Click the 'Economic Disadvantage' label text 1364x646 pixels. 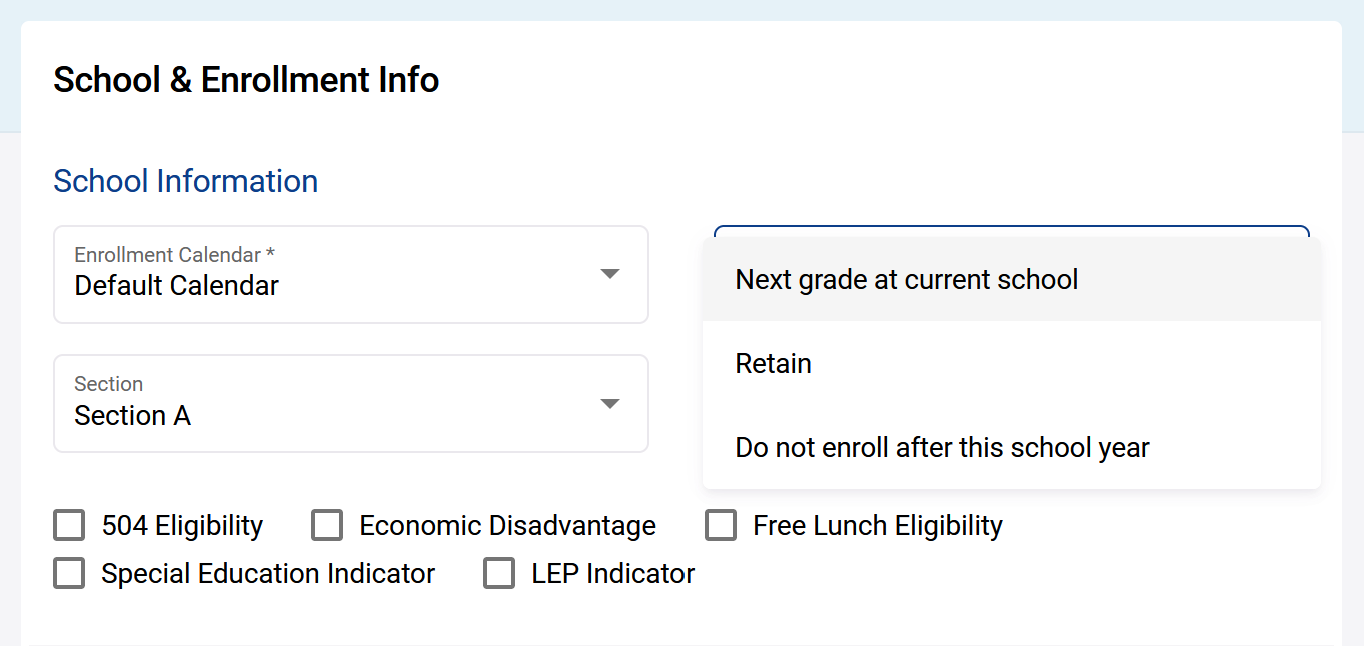[507, 526]
